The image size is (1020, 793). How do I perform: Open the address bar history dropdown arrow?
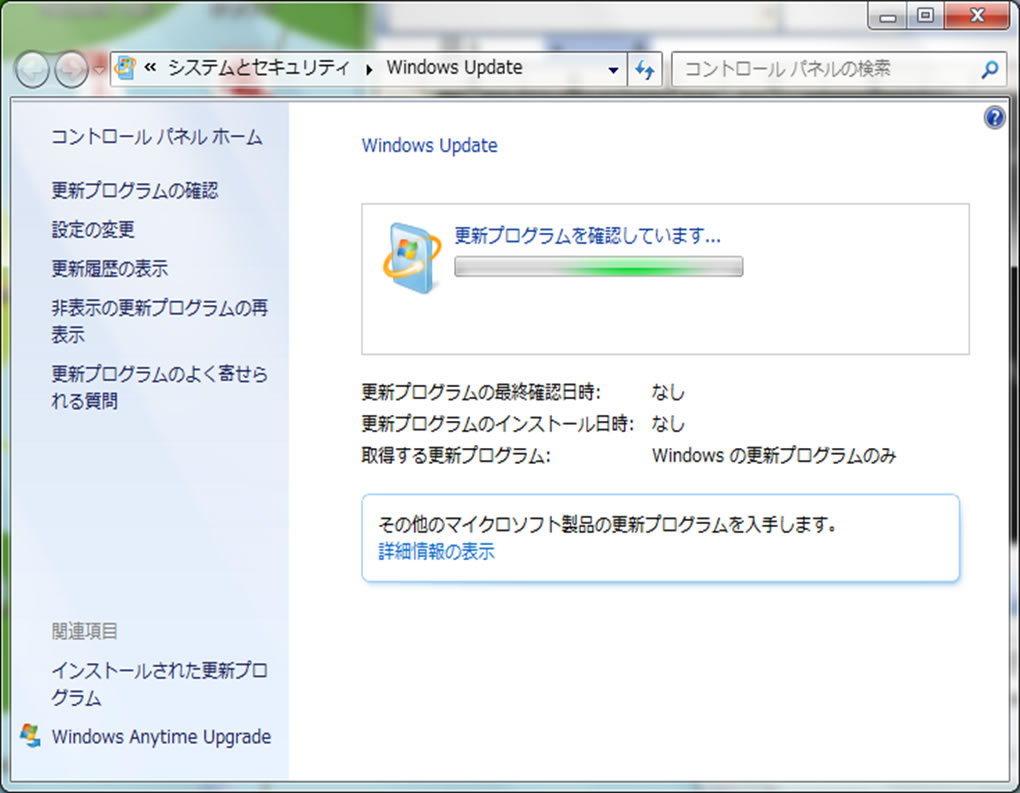[613, 69]
